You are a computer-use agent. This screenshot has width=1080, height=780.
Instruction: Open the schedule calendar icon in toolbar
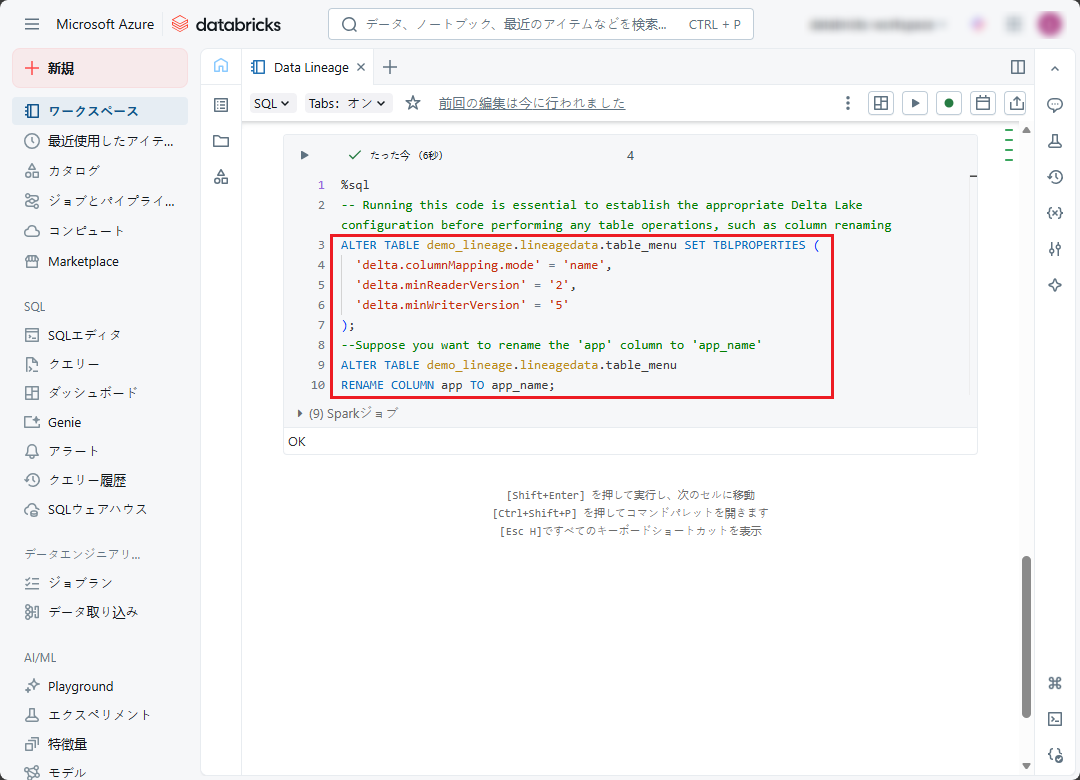[983, 103]
